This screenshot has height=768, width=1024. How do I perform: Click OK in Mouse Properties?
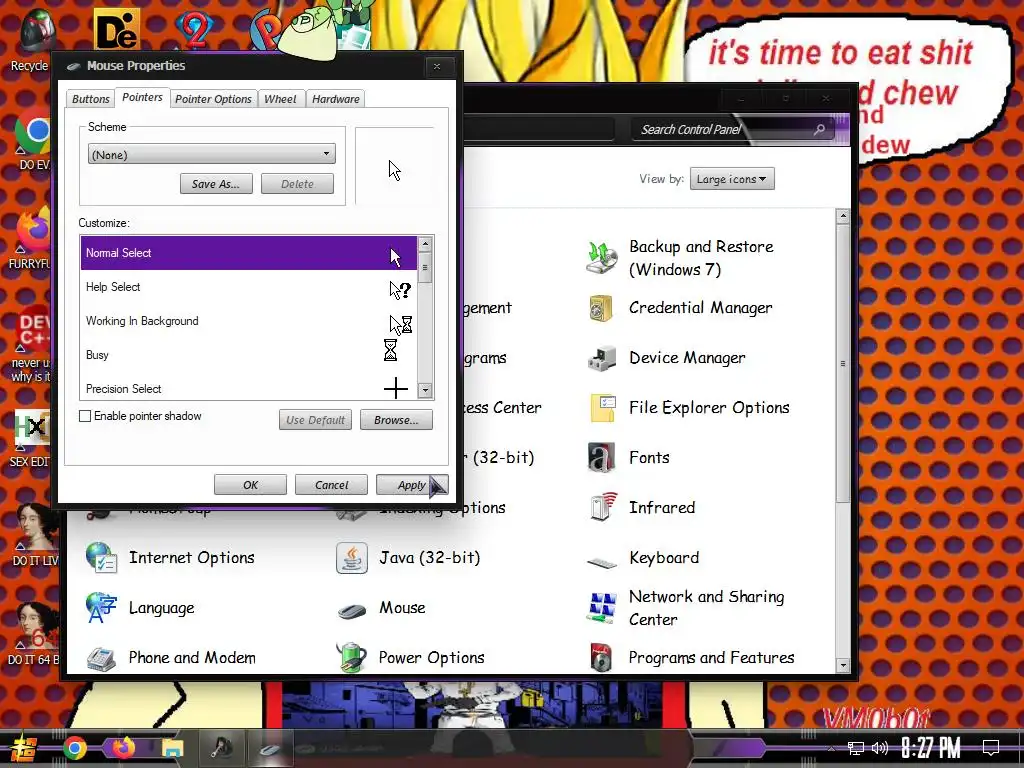tap(250, 485)
